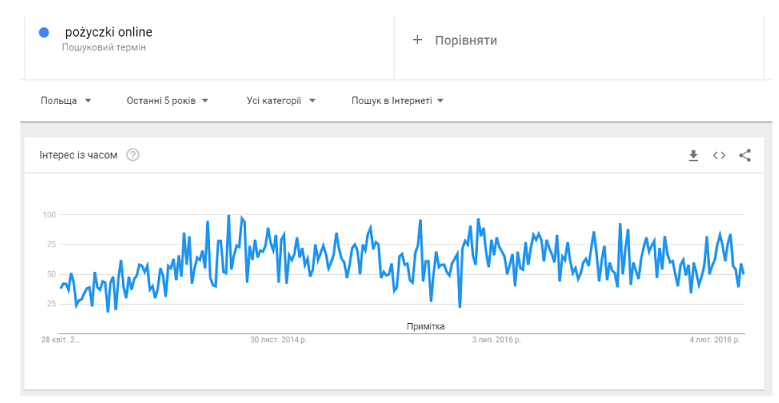Click the Примітка note label
Image resolution: width=779 pixels, height=403 pixels.
tap(426, 326)
